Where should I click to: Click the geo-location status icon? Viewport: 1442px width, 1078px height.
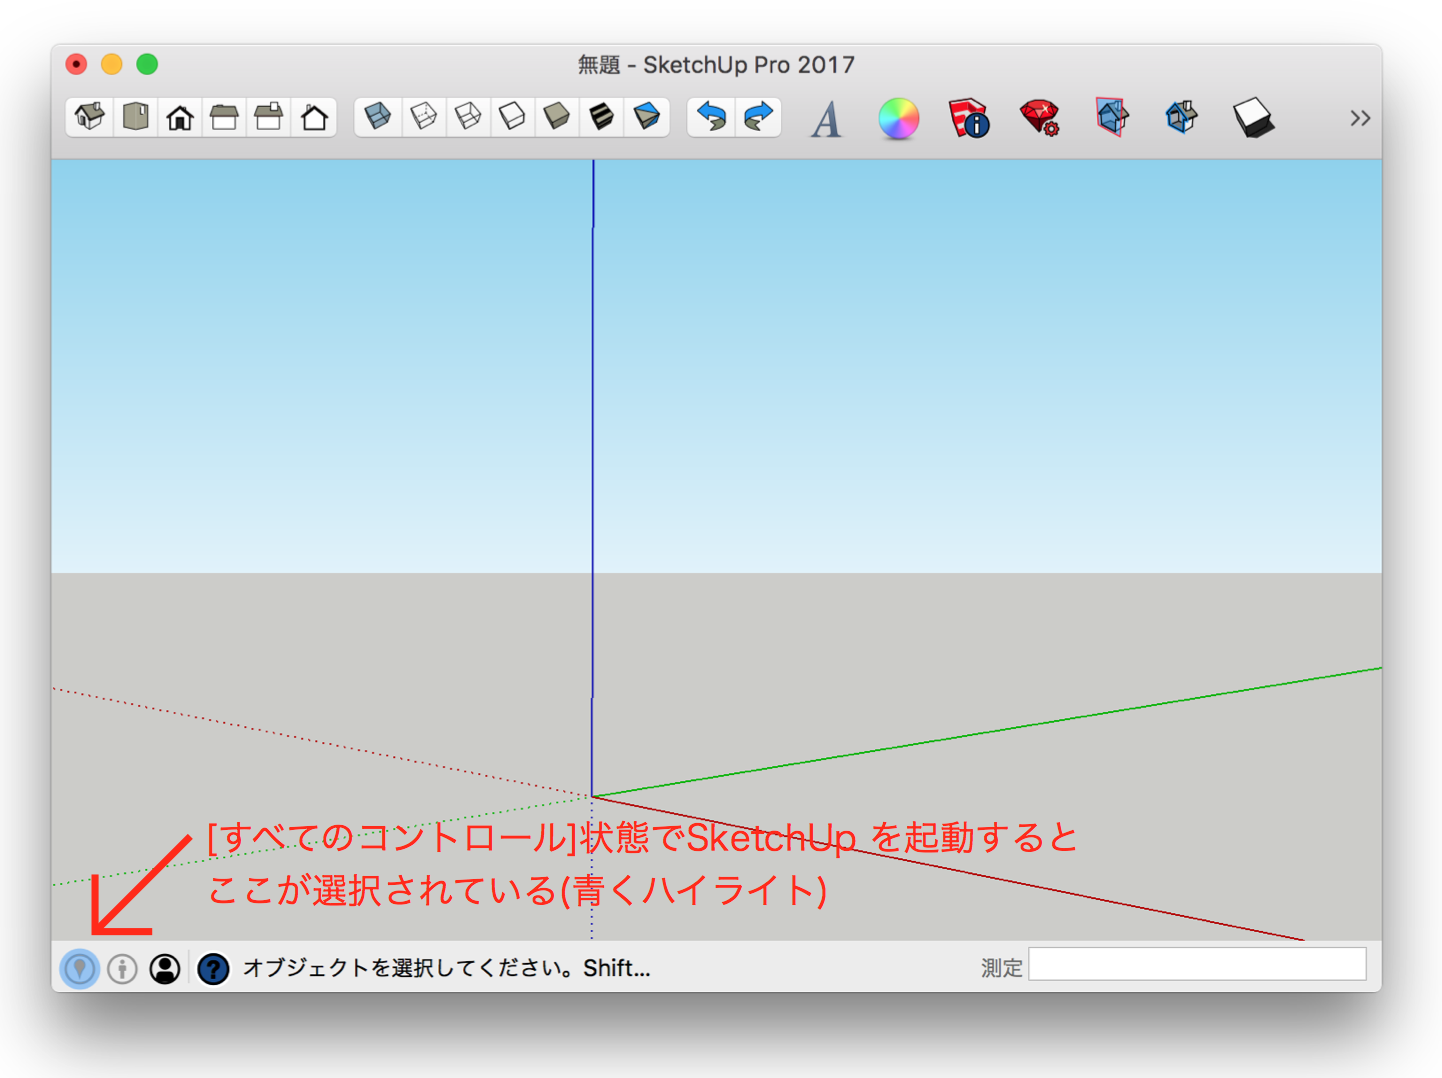pos(79,968)
